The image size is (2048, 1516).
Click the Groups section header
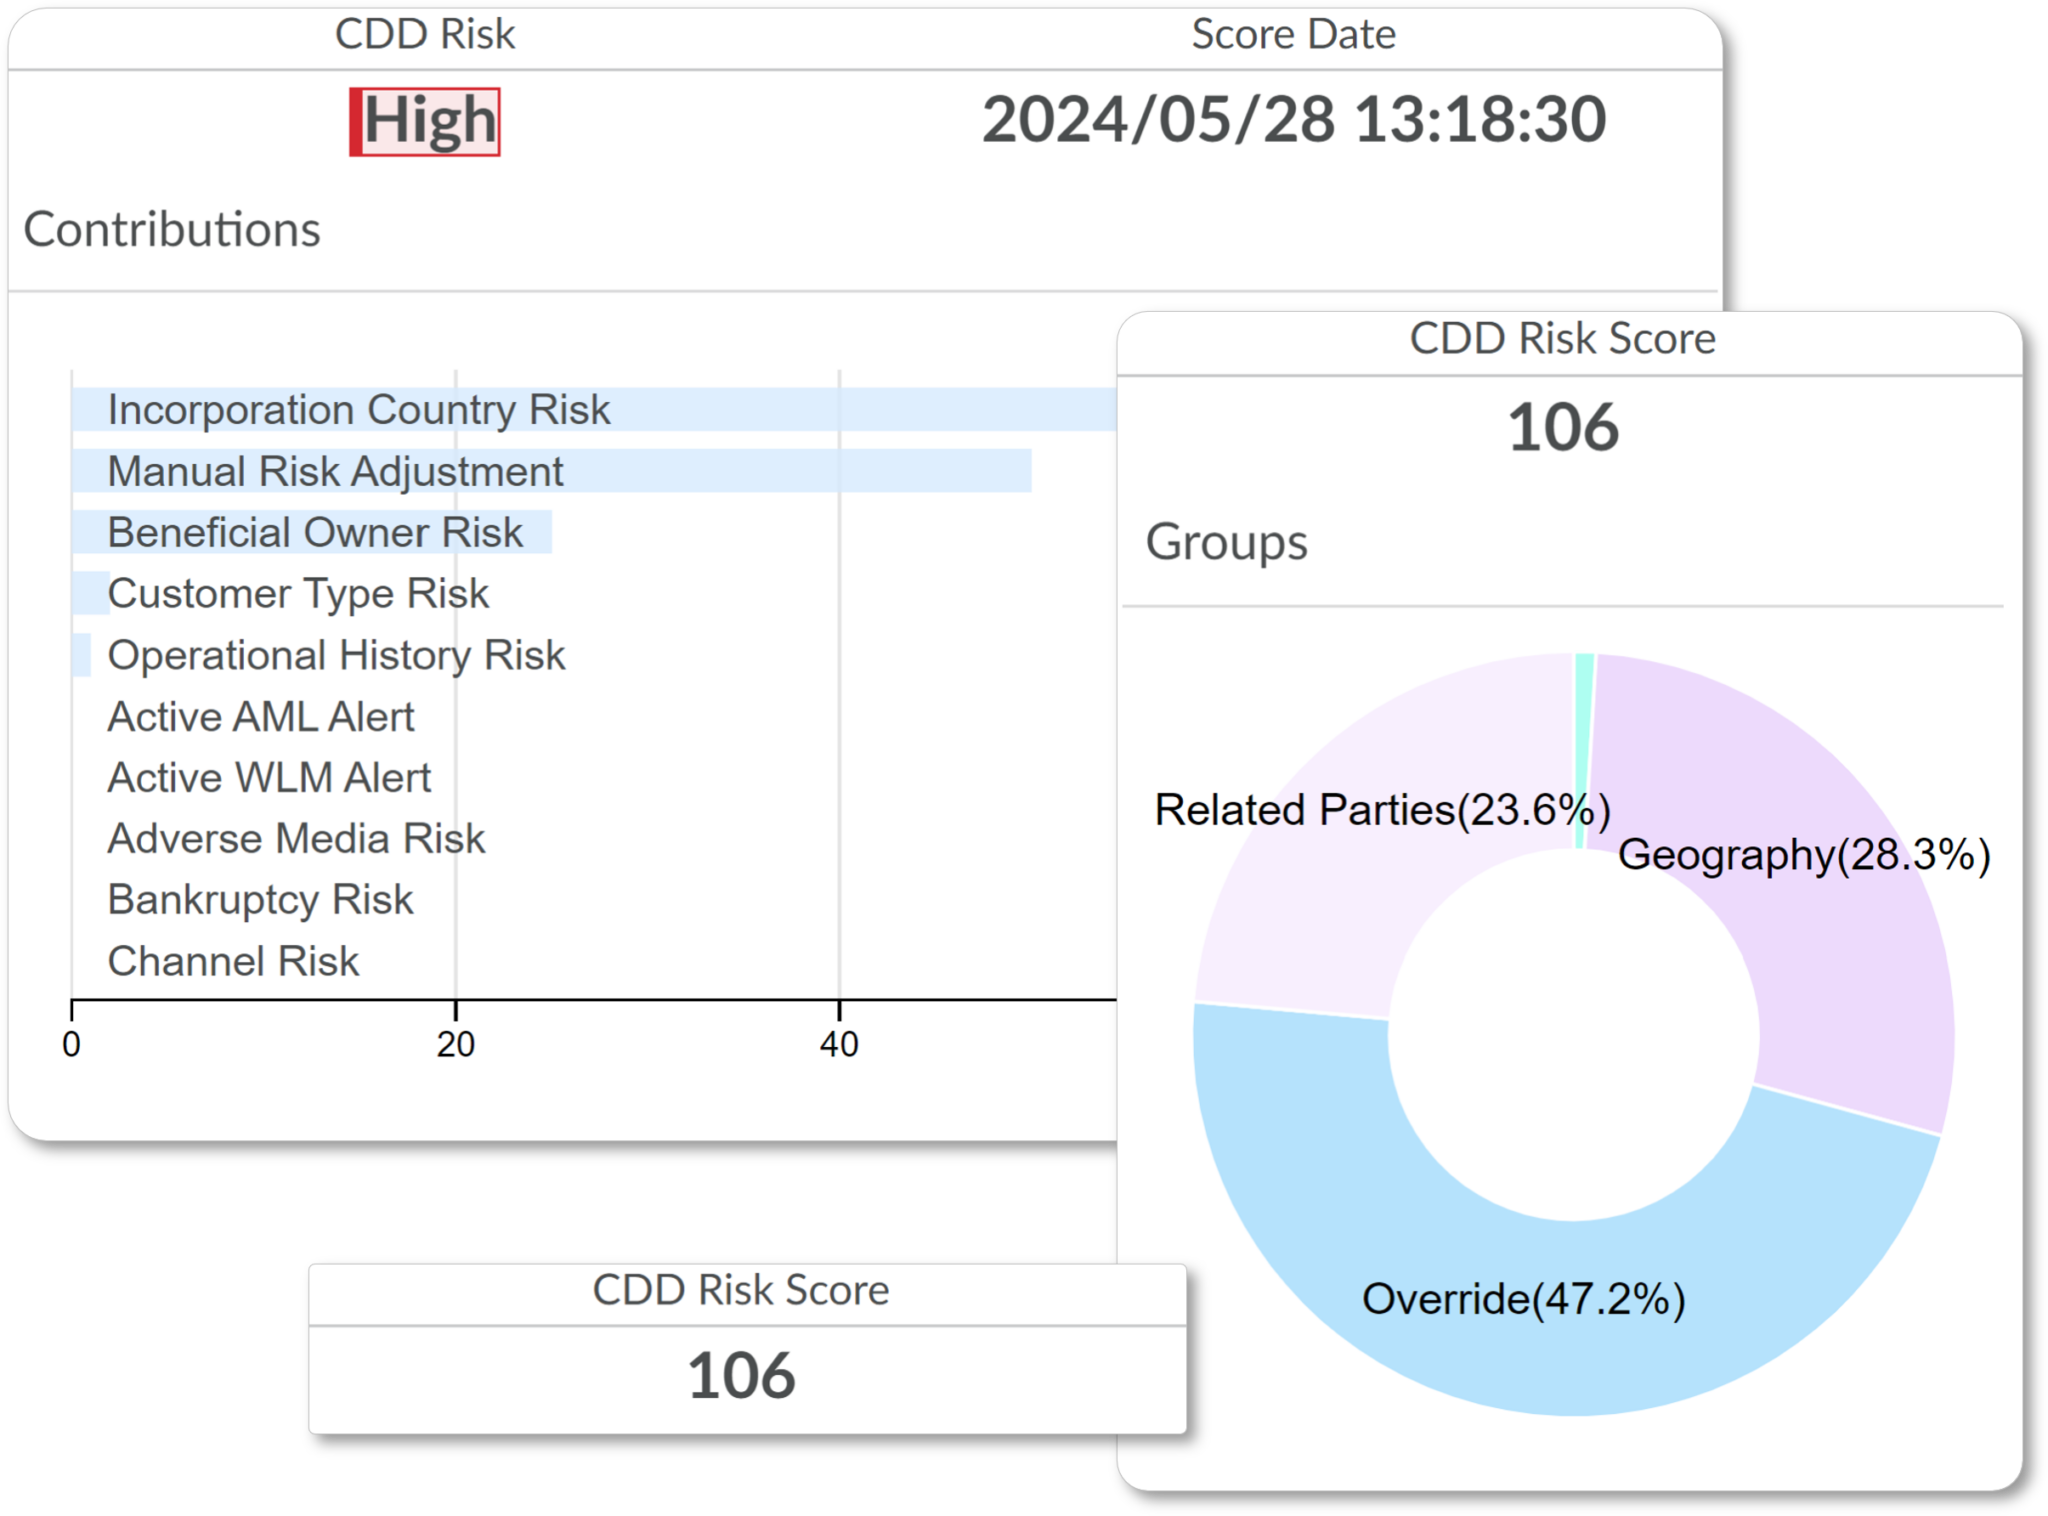click(x=1225, y=543)
